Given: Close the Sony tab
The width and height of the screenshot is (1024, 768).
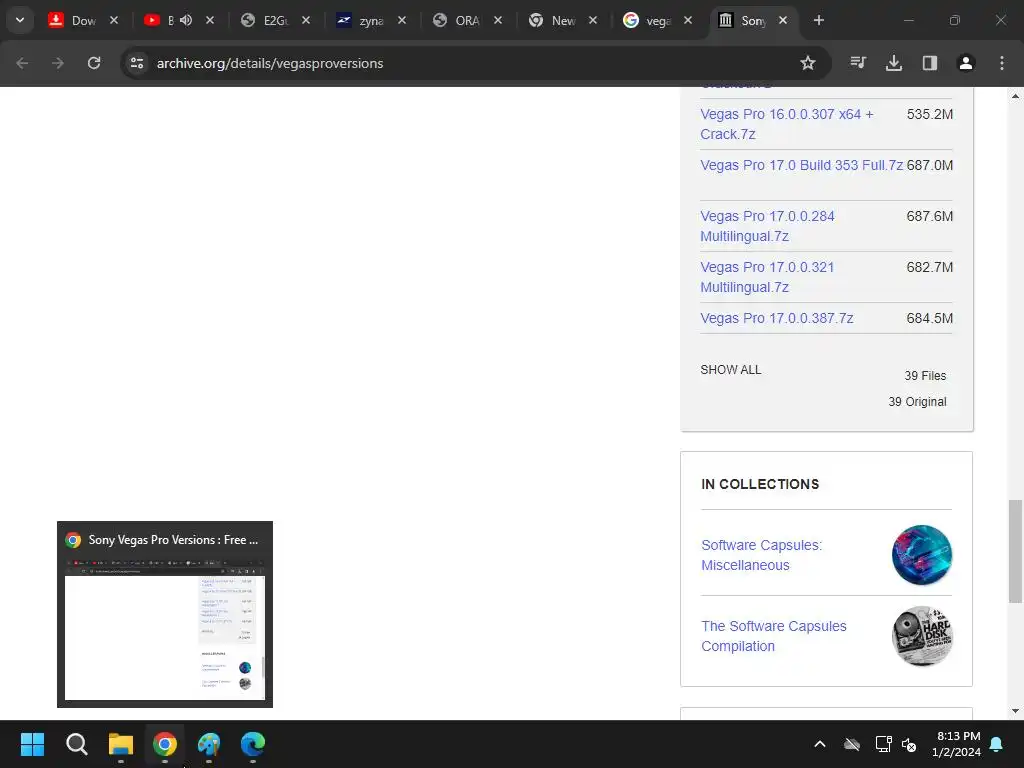Looking at the screenshot, I should click(783, 20).
